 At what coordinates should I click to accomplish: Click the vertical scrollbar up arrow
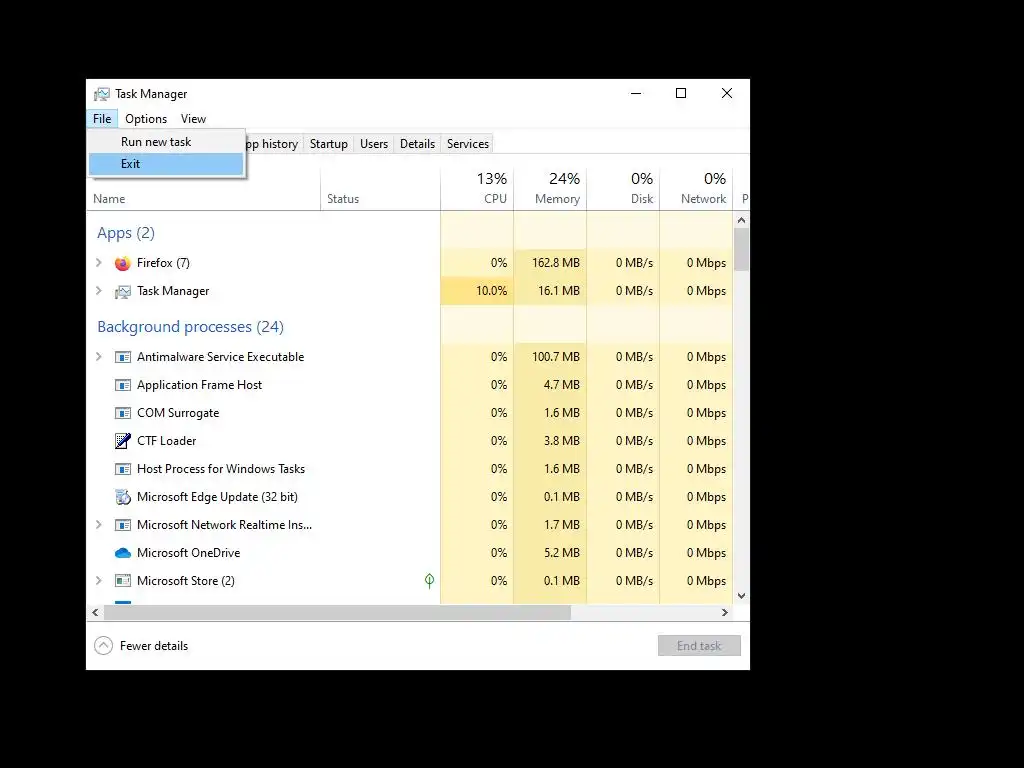741,220
